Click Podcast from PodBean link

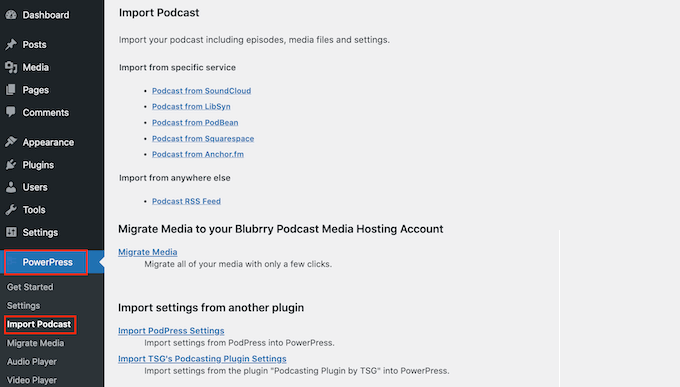(195, 122)
